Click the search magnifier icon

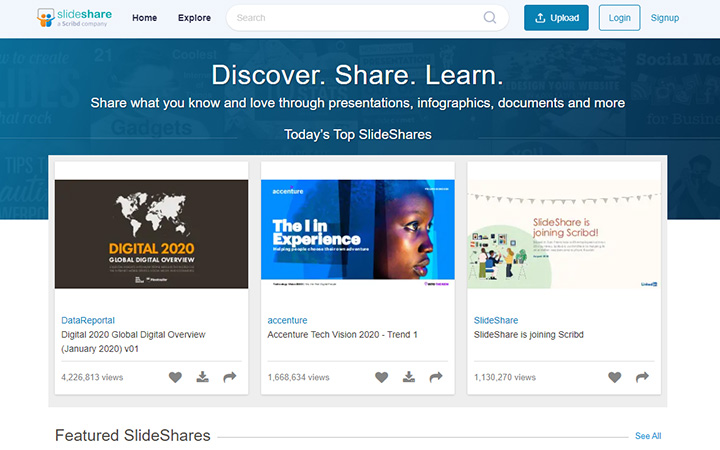tap(490, 17)
